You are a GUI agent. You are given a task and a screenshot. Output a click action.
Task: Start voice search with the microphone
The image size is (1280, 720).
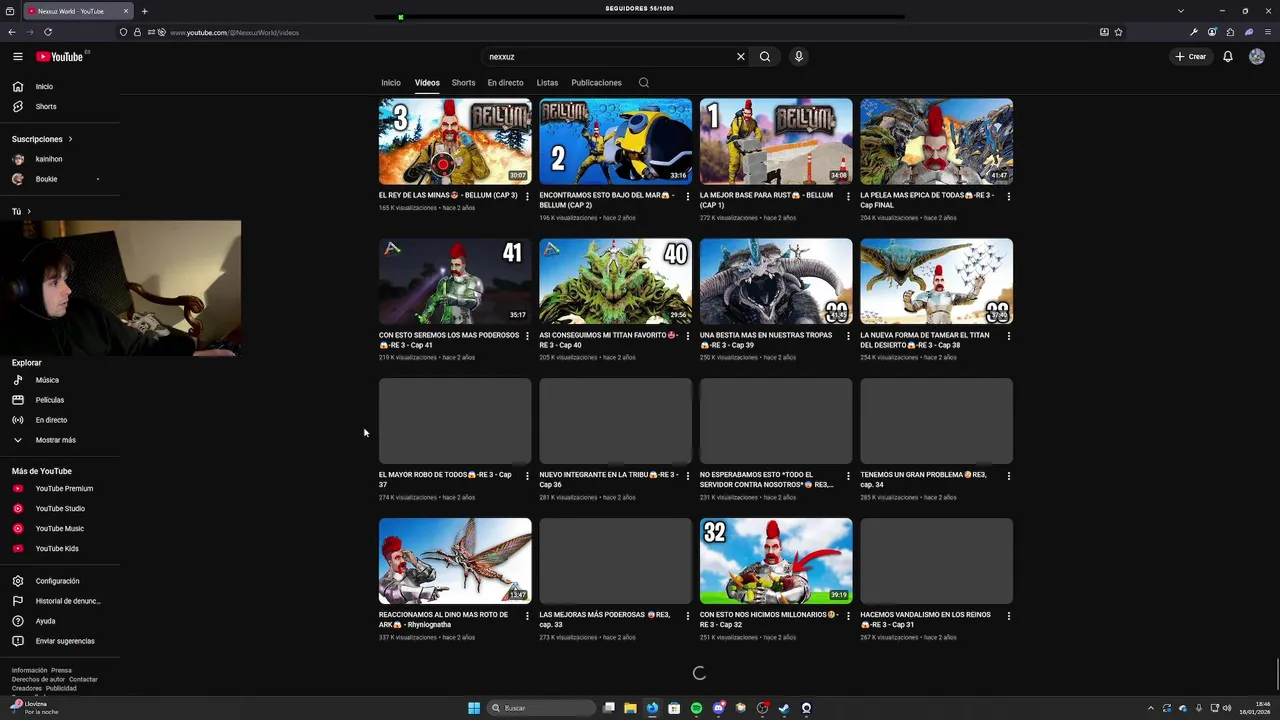coord(798,57)
